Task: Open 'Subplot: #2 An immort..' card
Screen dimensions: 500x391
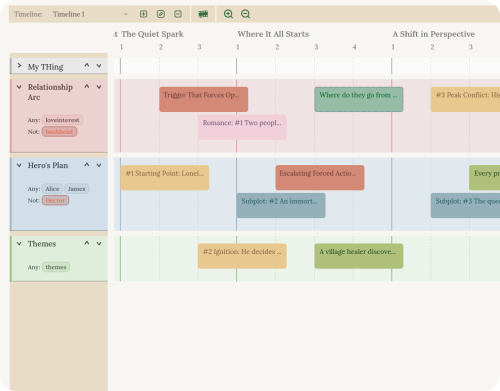Action: click(x=281, y=205)
